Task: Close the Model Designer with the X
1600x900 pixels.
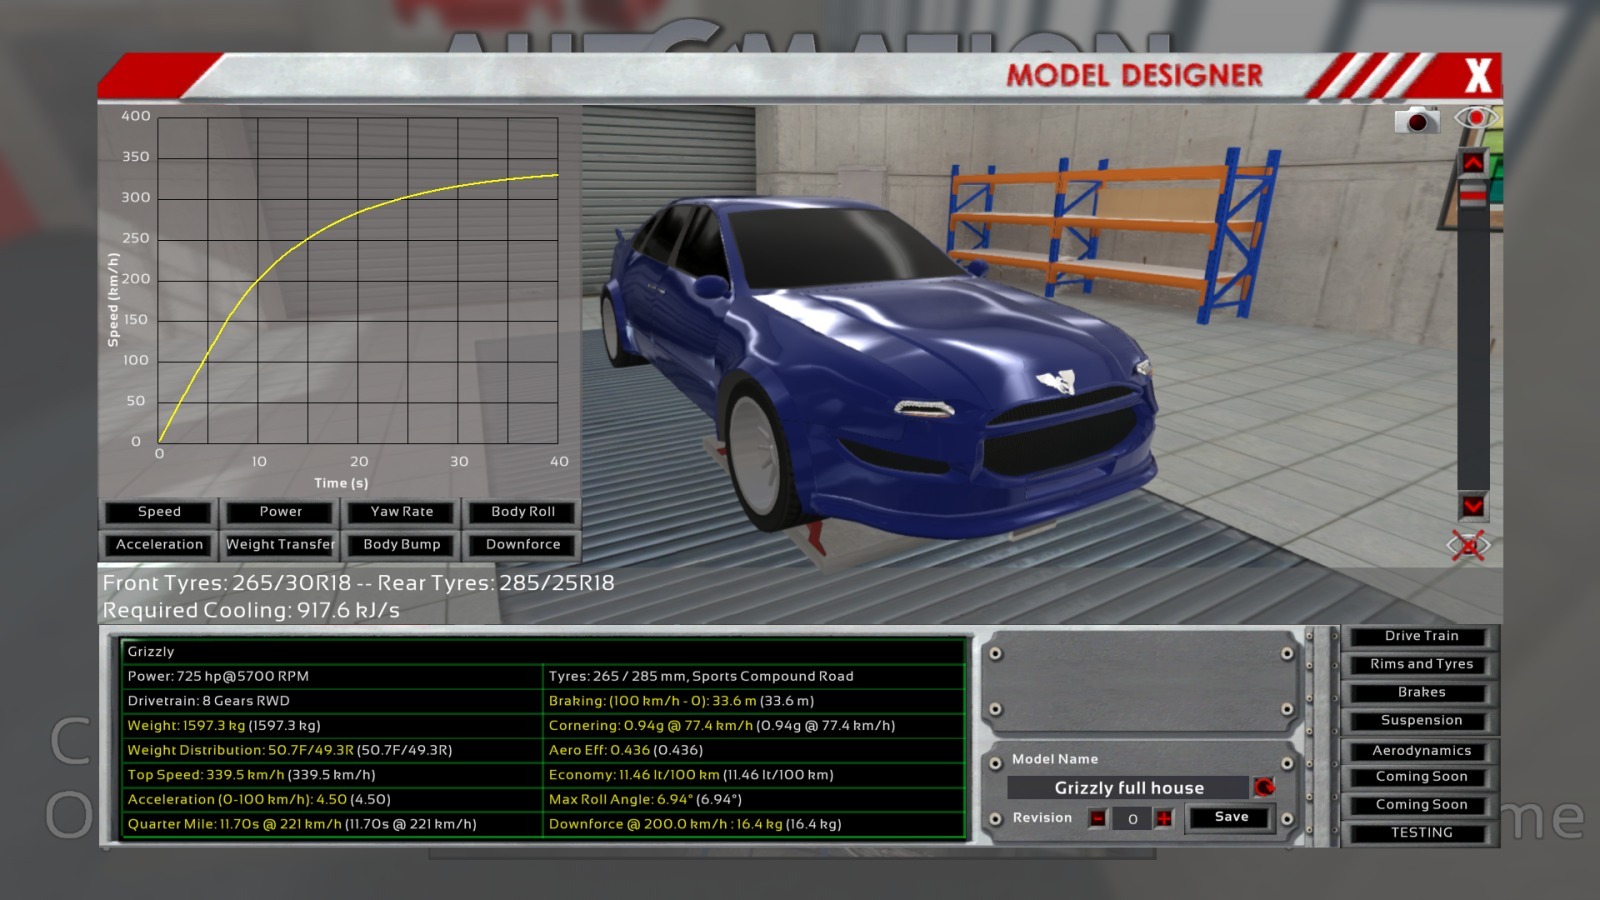Action: tap(1477, 76)
